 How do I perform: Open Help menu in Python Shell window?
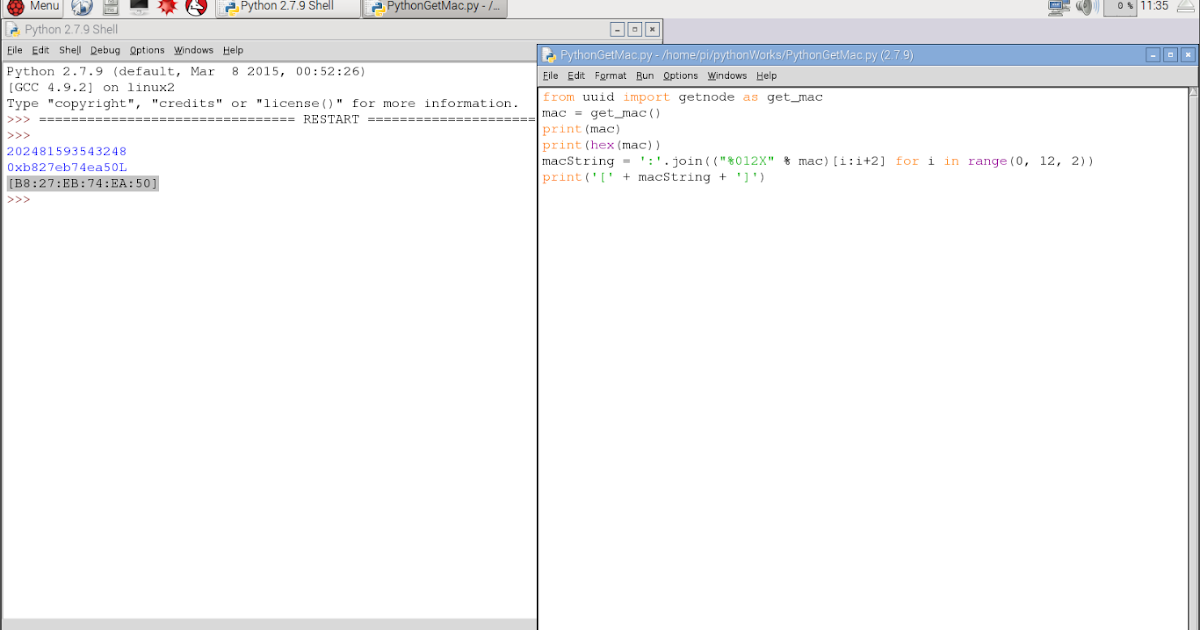233,50
